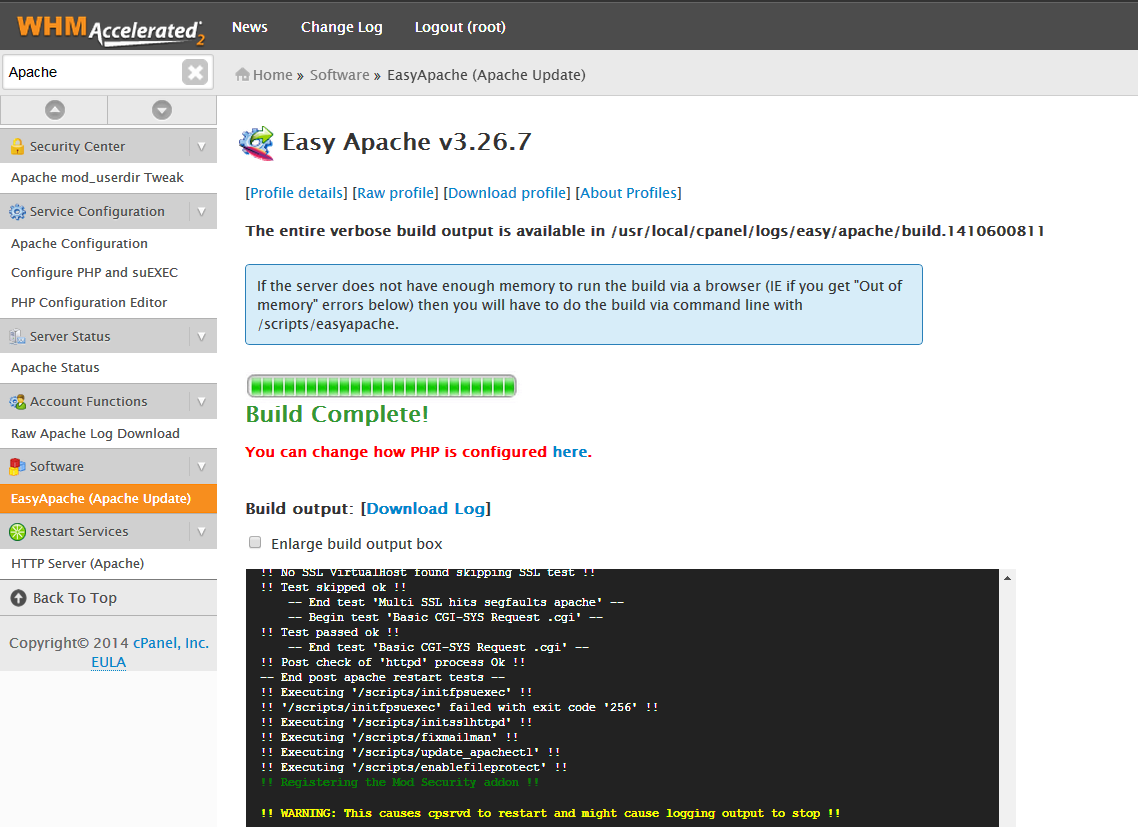
Task: Open the Change Log page
Action: point(342,27)
